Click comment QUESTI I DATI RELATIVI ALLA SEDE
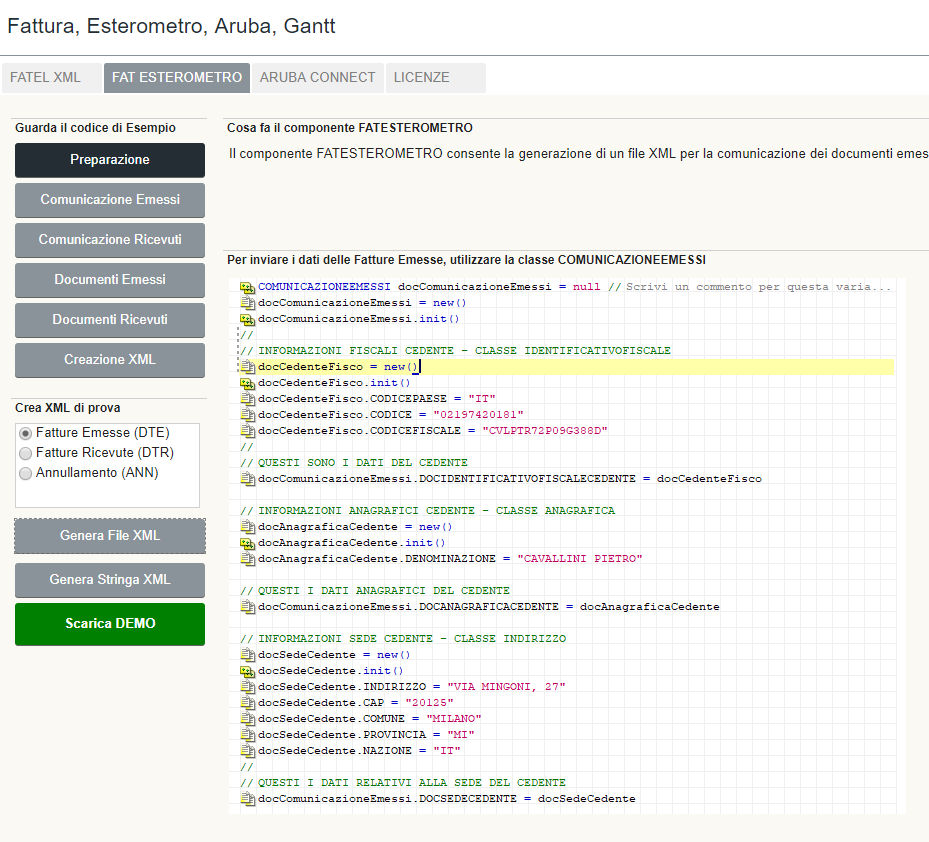929x842 pixels. point(403,783)
